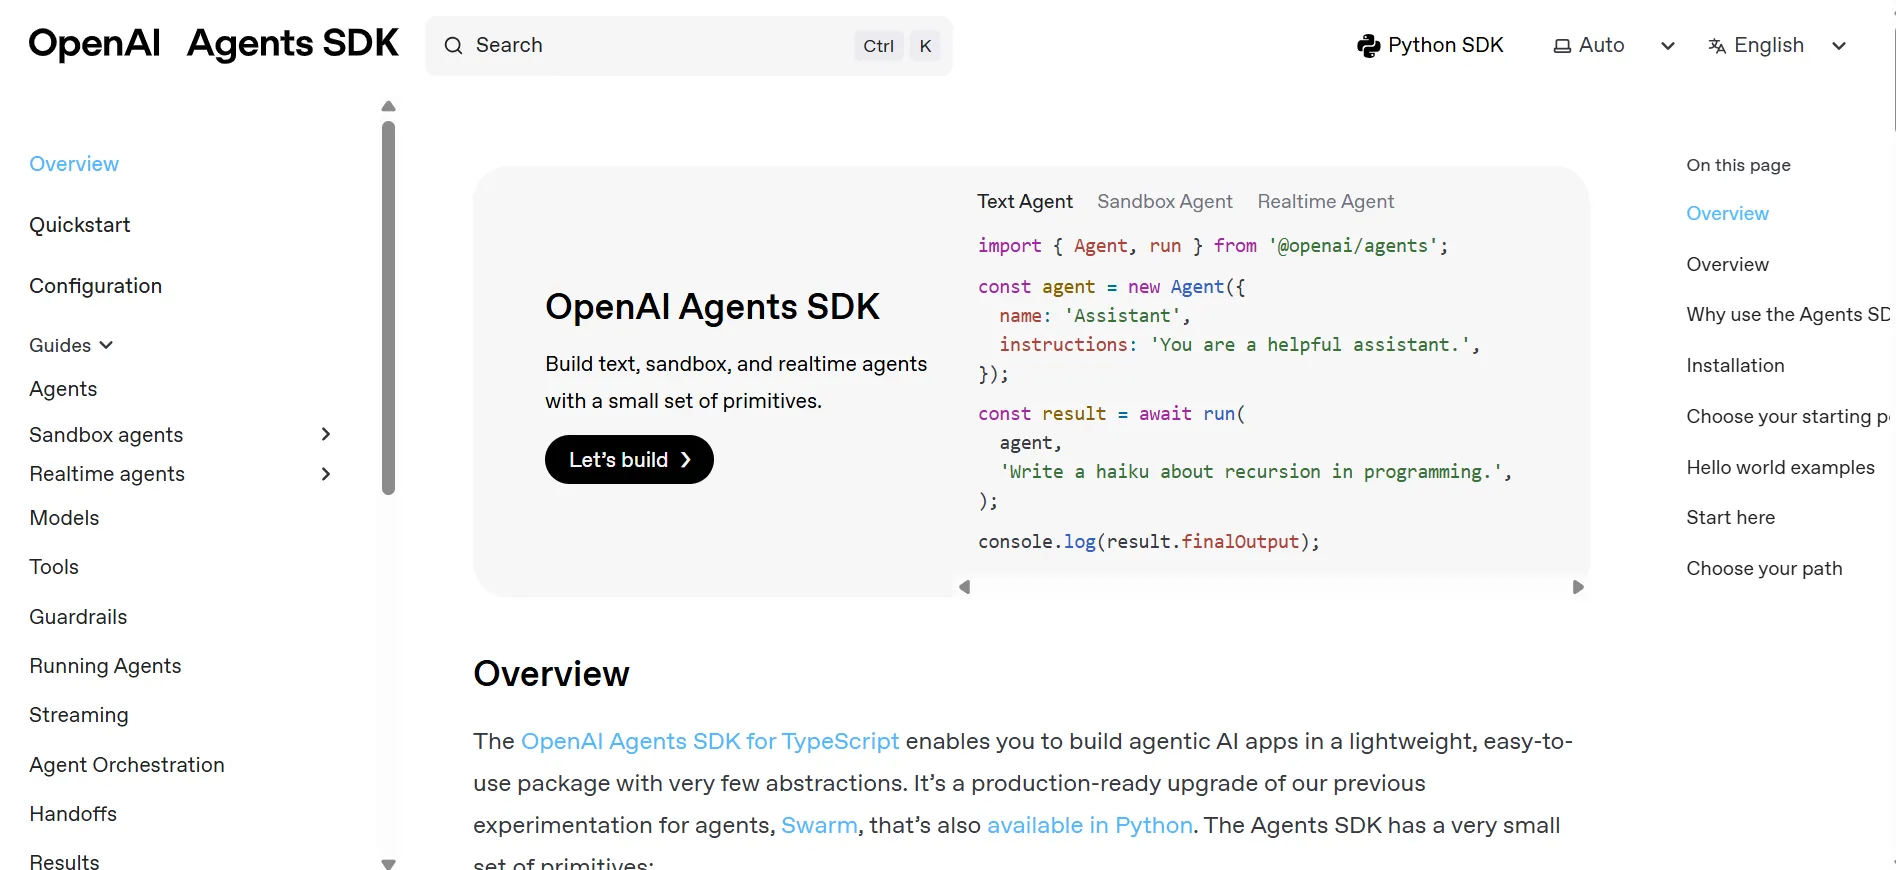
Task: Switch to the Text Agent tab
Action: click(x=1024, y=201)
